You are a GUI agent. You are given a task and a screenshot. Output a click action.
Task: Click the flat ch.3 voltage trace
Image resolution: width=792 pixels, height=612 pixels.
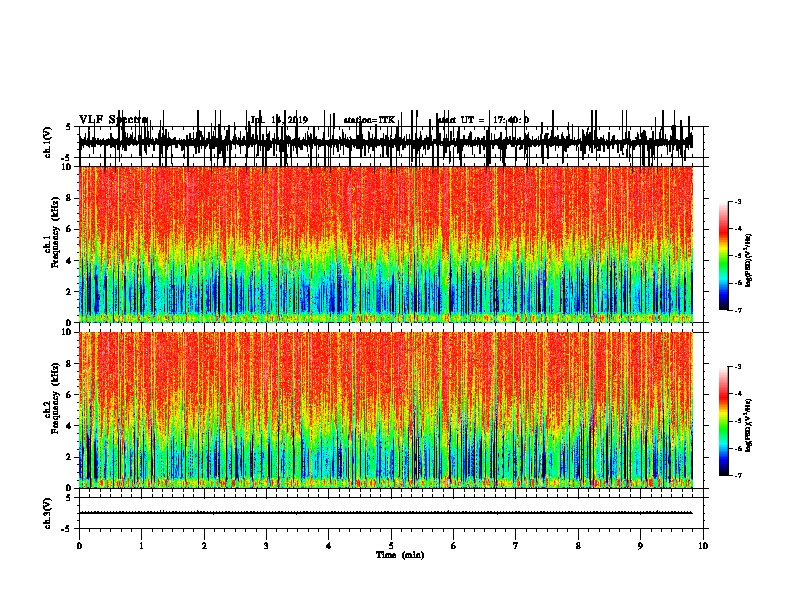click(386, 513)
